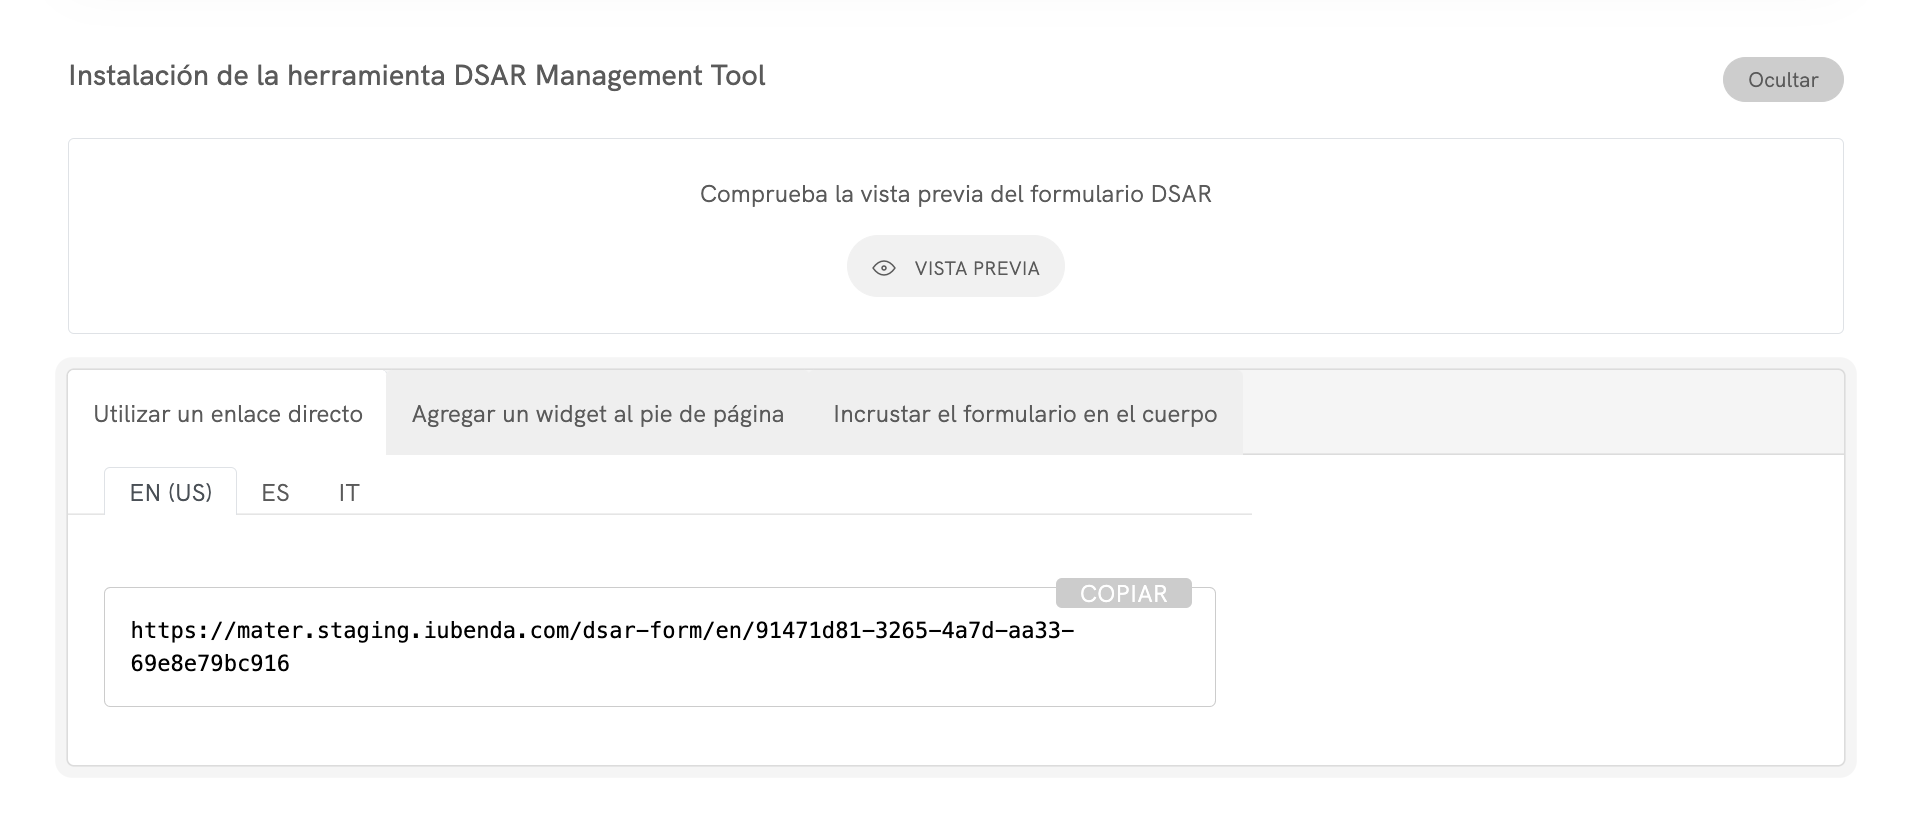Copy the link with the COPIAR button
Image resolution: width=1916 pixels, height=822 pixels.
coord(1123,593)
